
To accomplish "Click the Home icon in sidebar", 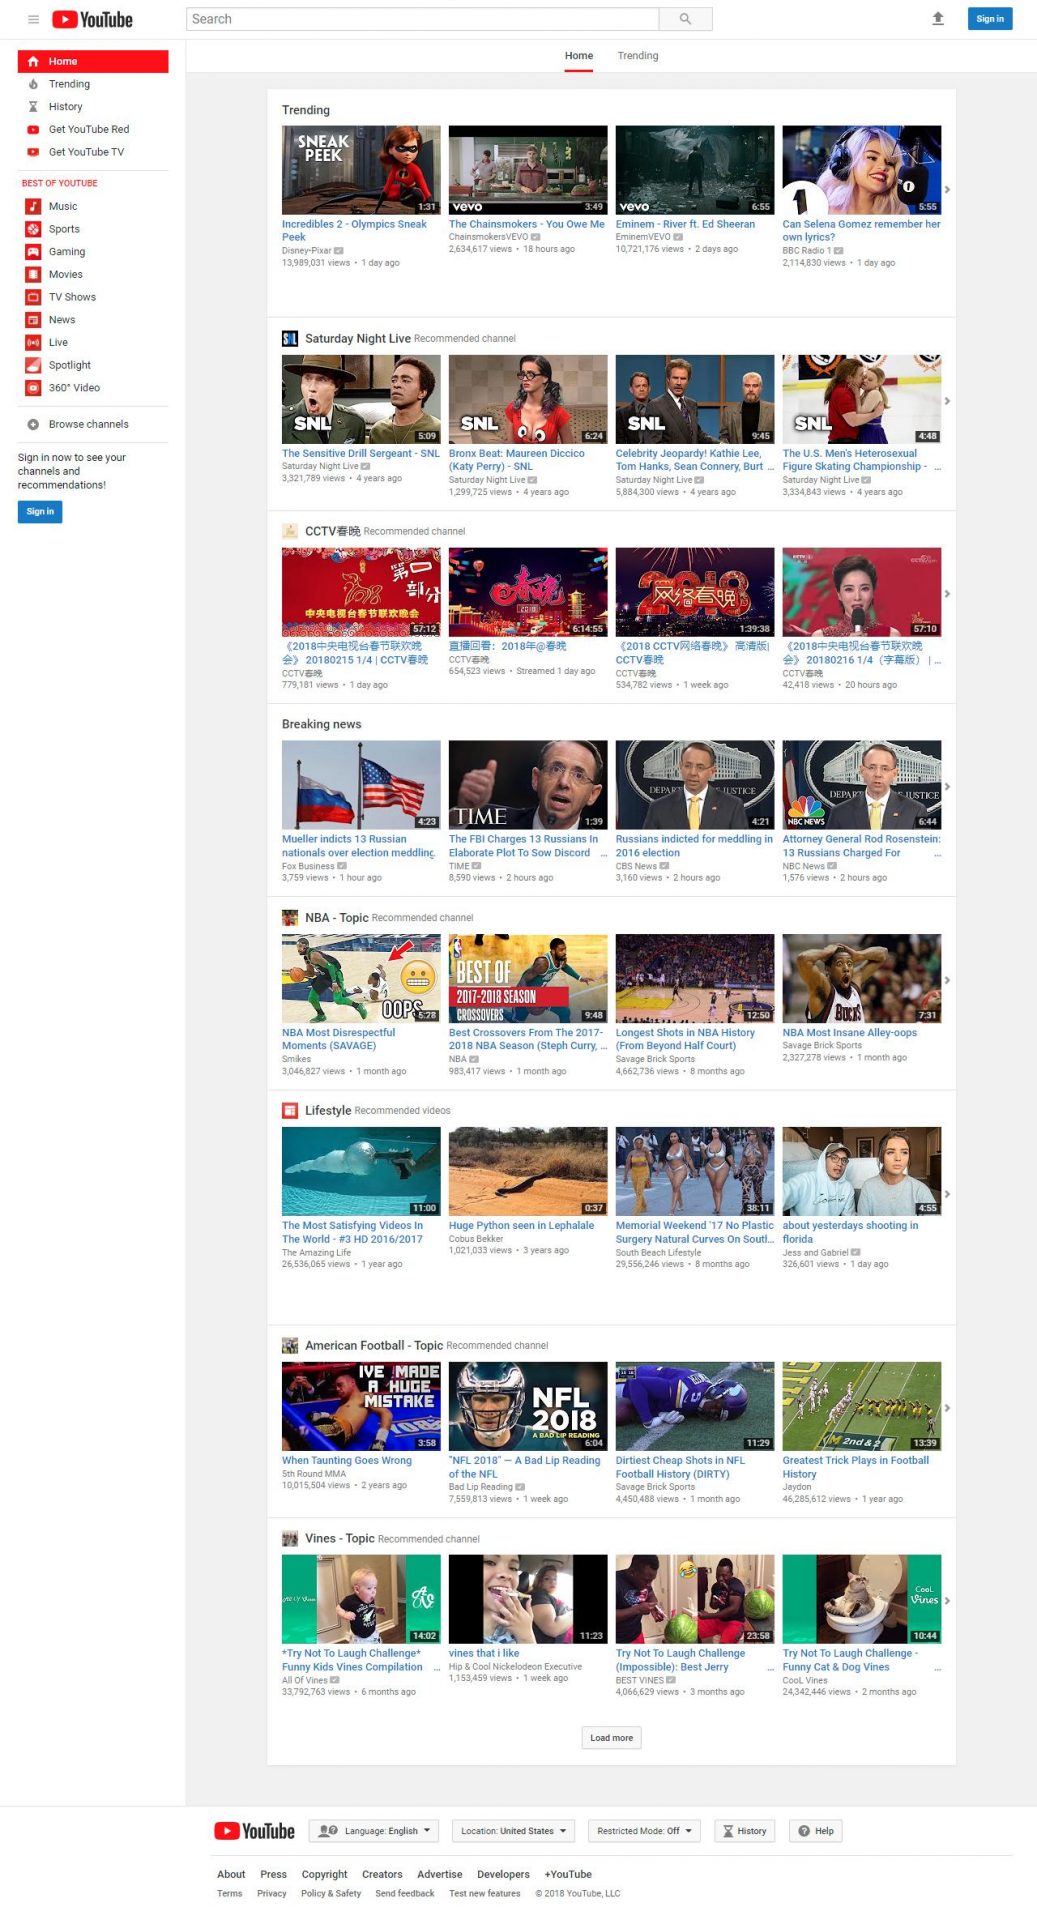I will click(x=33, y=62).
